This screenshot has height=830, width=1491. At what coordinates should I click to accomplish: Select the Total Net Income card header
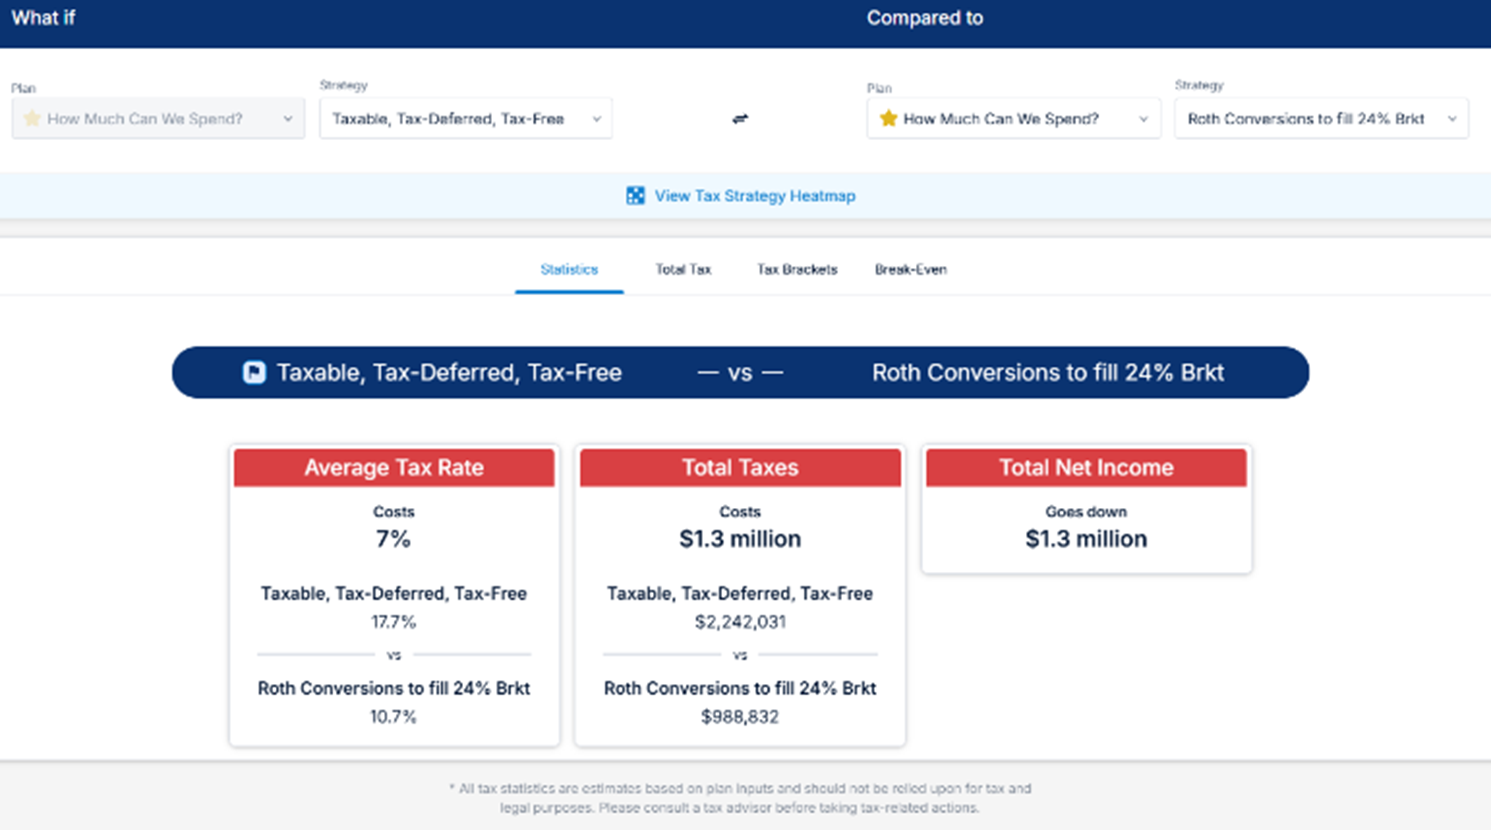[x=1086, y=468]
